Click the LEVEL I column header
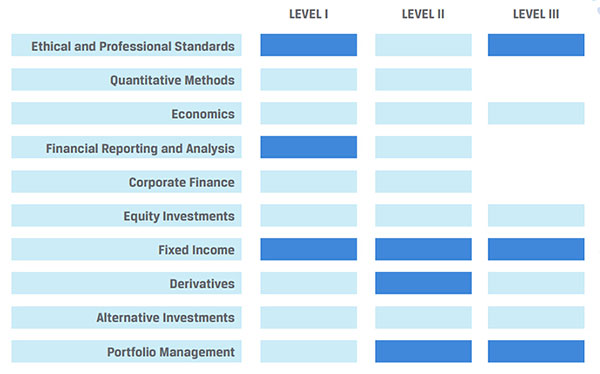Image resolution: width=600 pixels, height=374 pixels. pyautogui.click(x=308, y=14)
